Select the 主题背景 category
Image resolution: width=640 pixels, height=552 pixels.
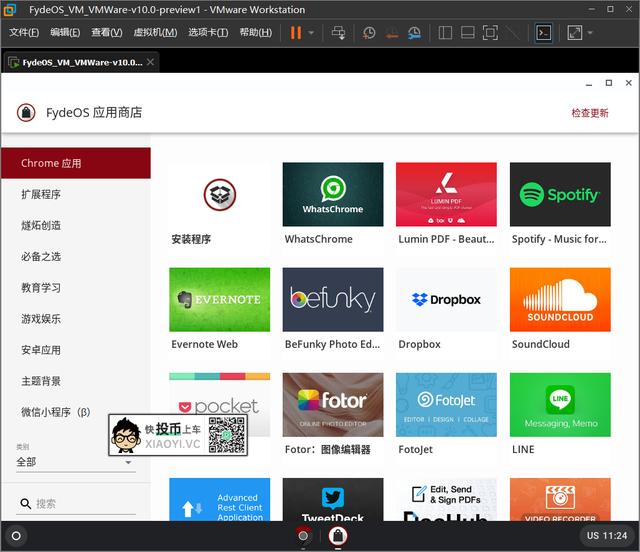[x=76, y=381]
